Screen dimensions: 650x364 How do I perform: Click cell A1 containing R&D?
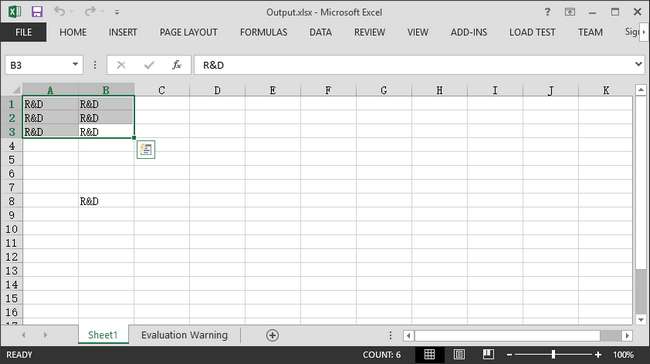[x=50, y=104]
